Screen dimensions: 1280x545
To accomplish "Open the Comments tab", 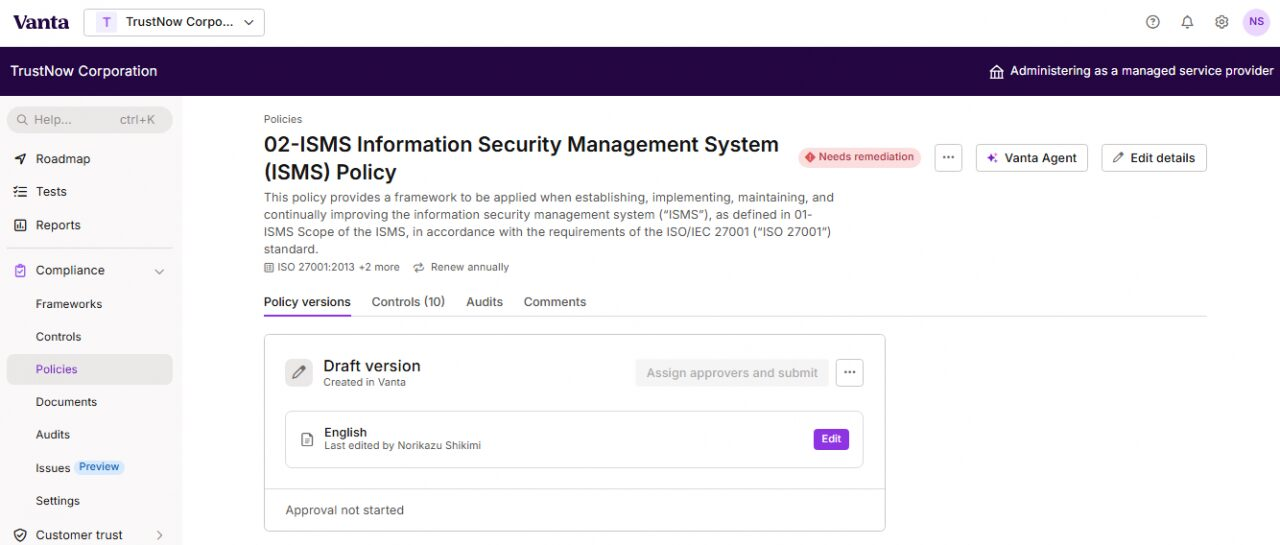I will tap(555, 302).
